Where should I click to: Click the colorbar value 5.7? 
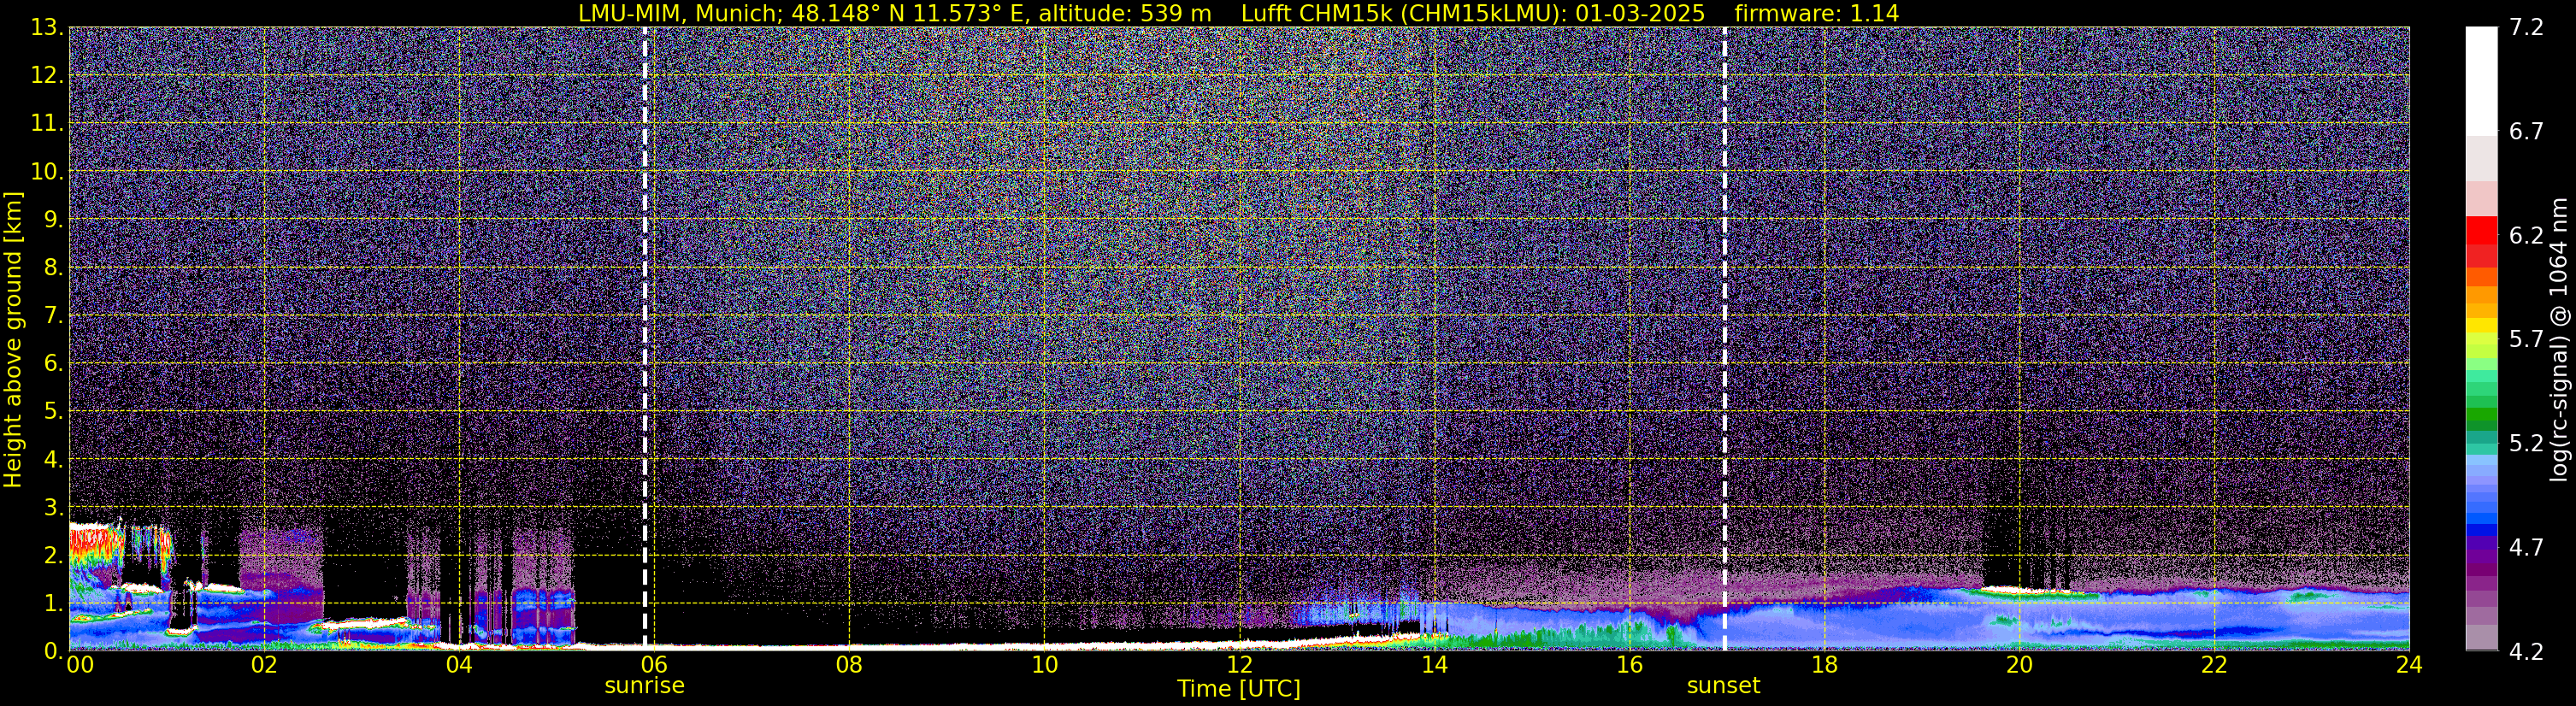[x=2526, y=339]
